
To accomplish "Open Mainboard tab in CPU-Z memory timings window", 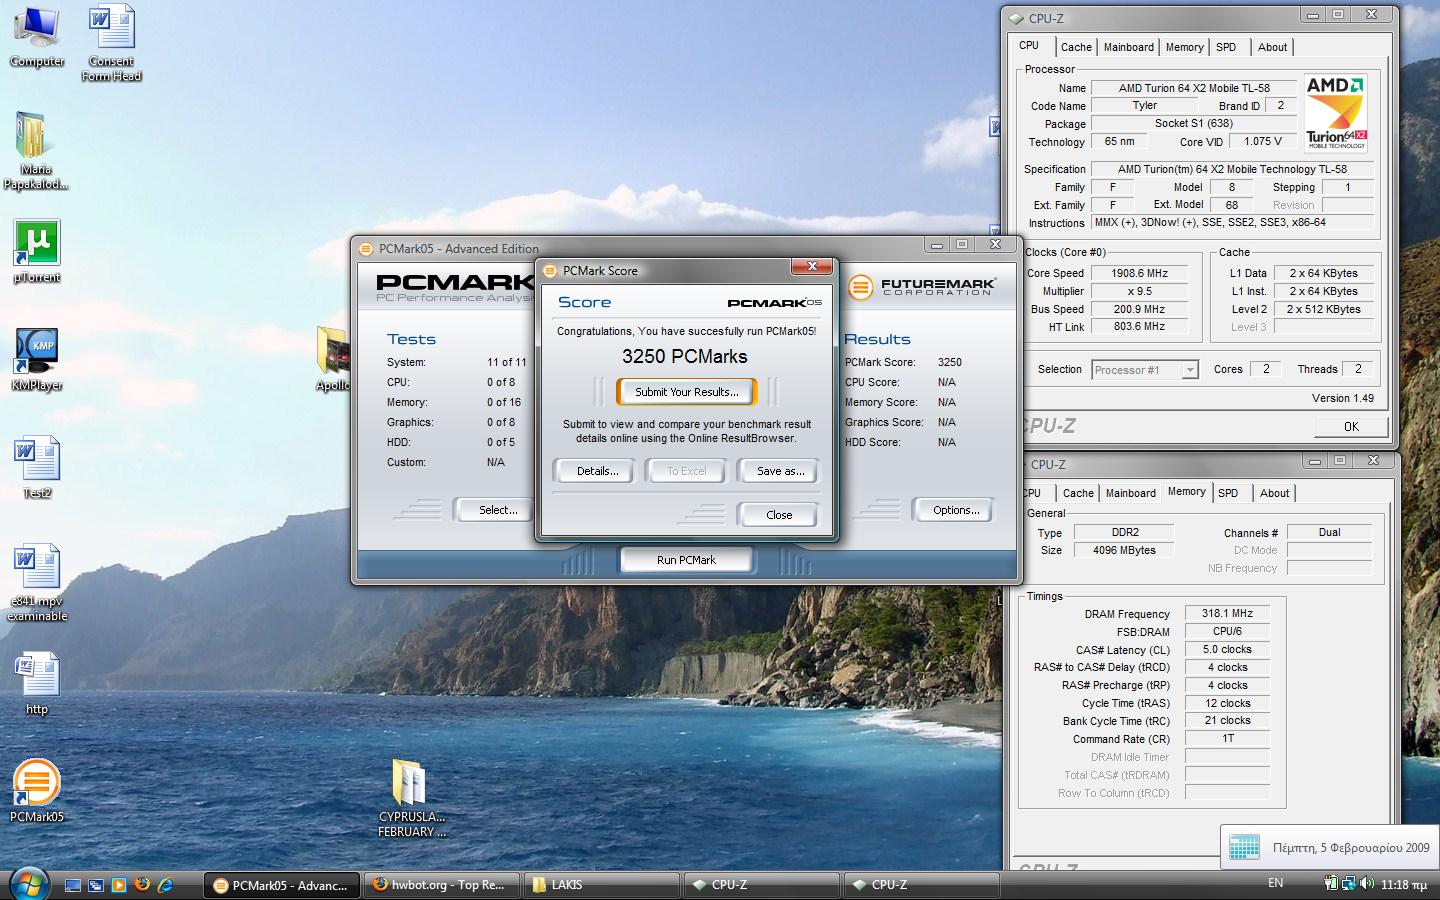I will coord(1131,493).
